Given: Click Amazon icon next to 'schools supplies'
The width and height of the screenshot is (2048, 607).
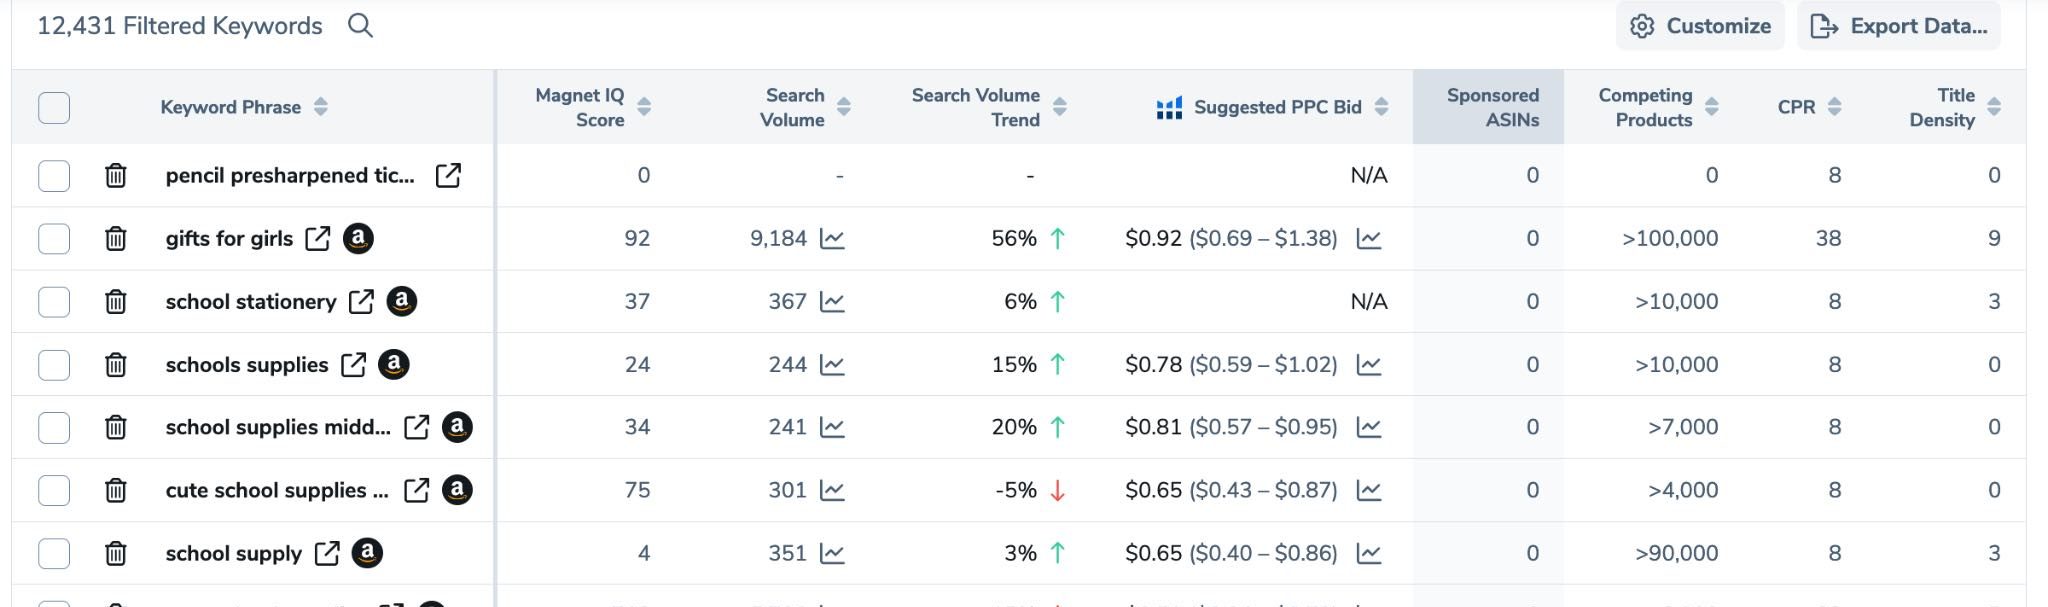Looking at the screenshot, I should (394, 365).
